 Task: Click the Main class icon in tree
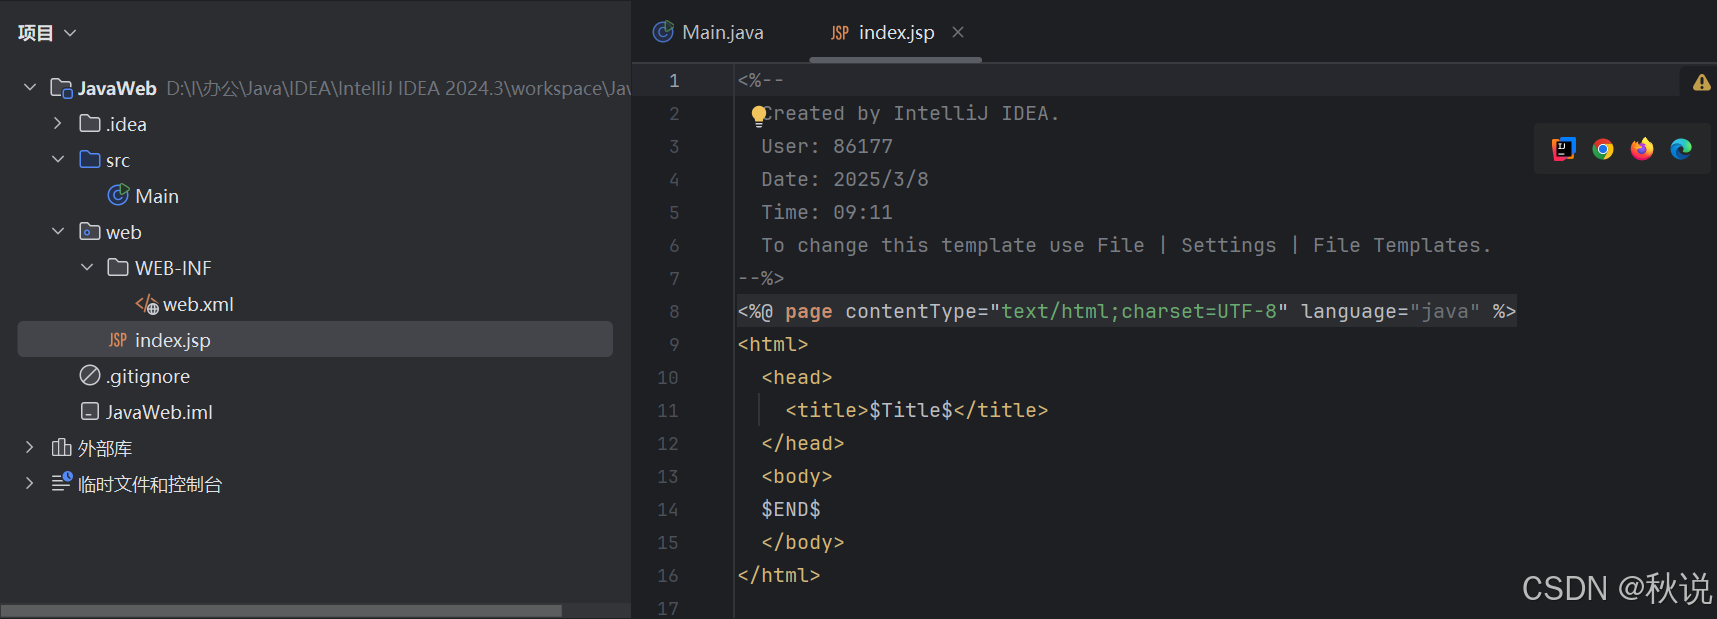tap(118, 195)
